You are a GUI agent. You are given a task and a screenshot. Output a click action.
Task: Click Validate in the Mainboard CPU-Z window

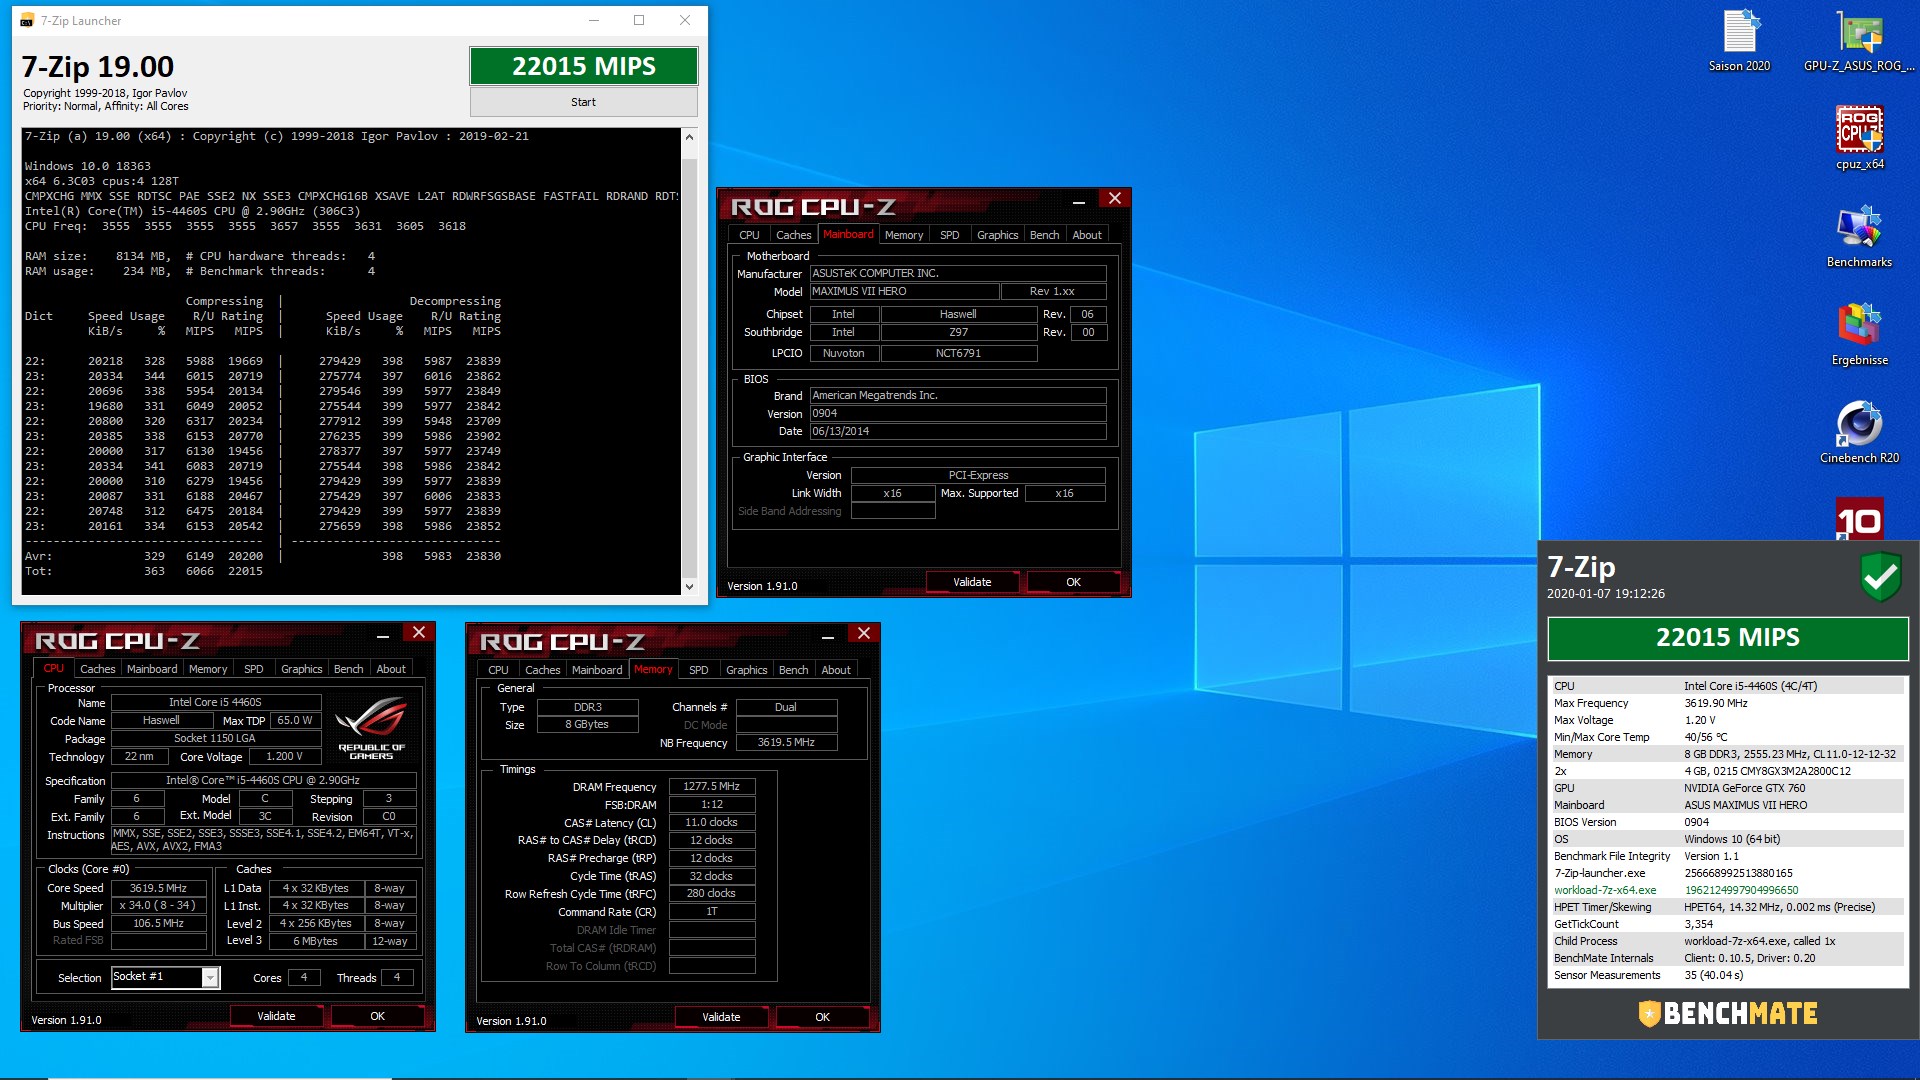pos(972,582)
